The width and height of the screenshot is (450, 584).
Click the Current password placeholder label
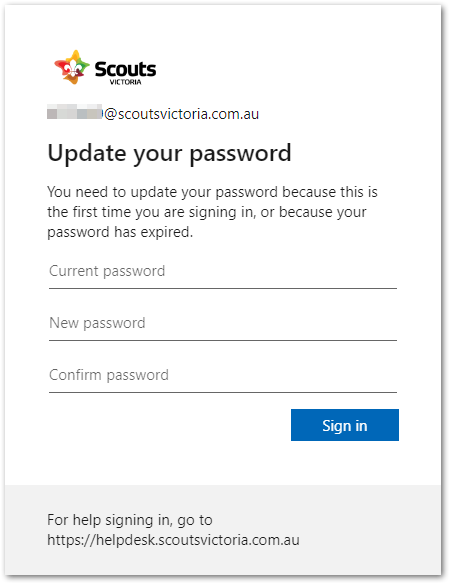tap(107, 272)
